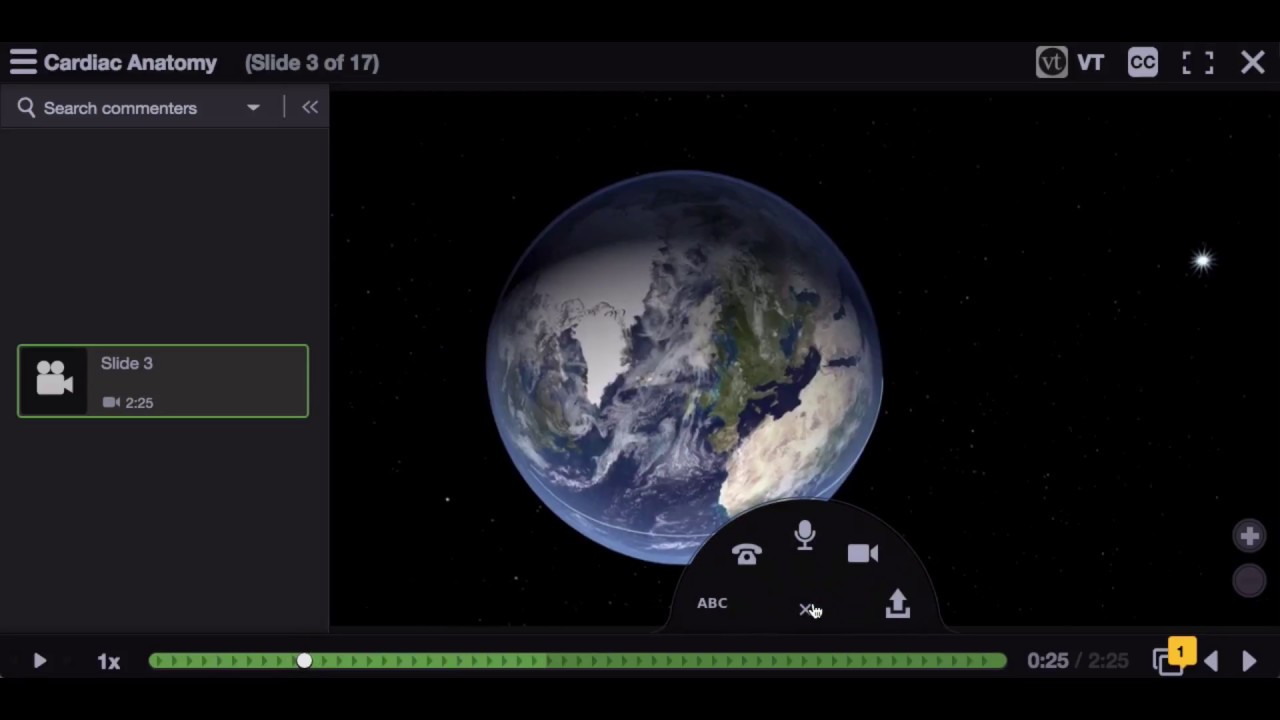Play the slide conversation
1280x720 pixels.
pyautogui.click(x=39, y=661)
